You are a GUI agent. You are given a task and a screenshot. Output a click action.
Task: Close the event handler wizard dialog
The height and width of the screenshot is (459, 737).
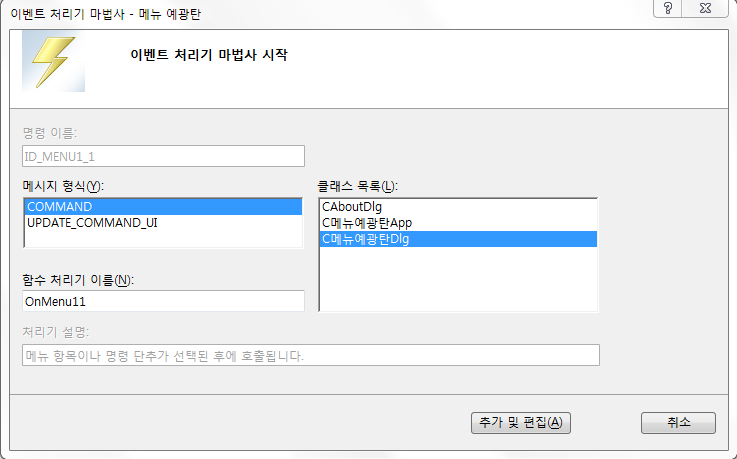(x=705, y=7)
